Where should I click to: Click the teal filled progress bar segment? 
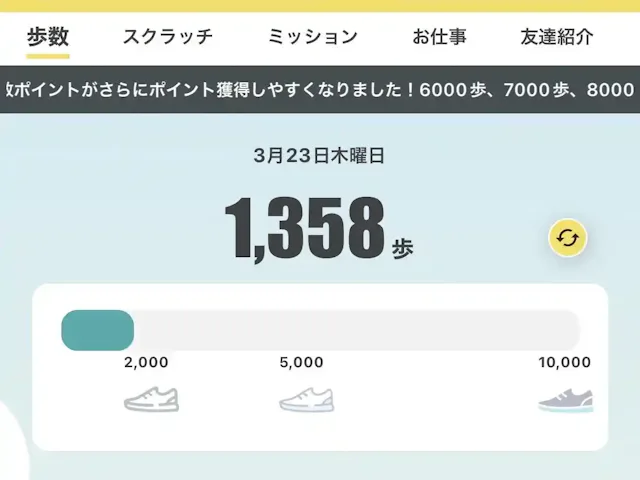[x=97, y=330]
